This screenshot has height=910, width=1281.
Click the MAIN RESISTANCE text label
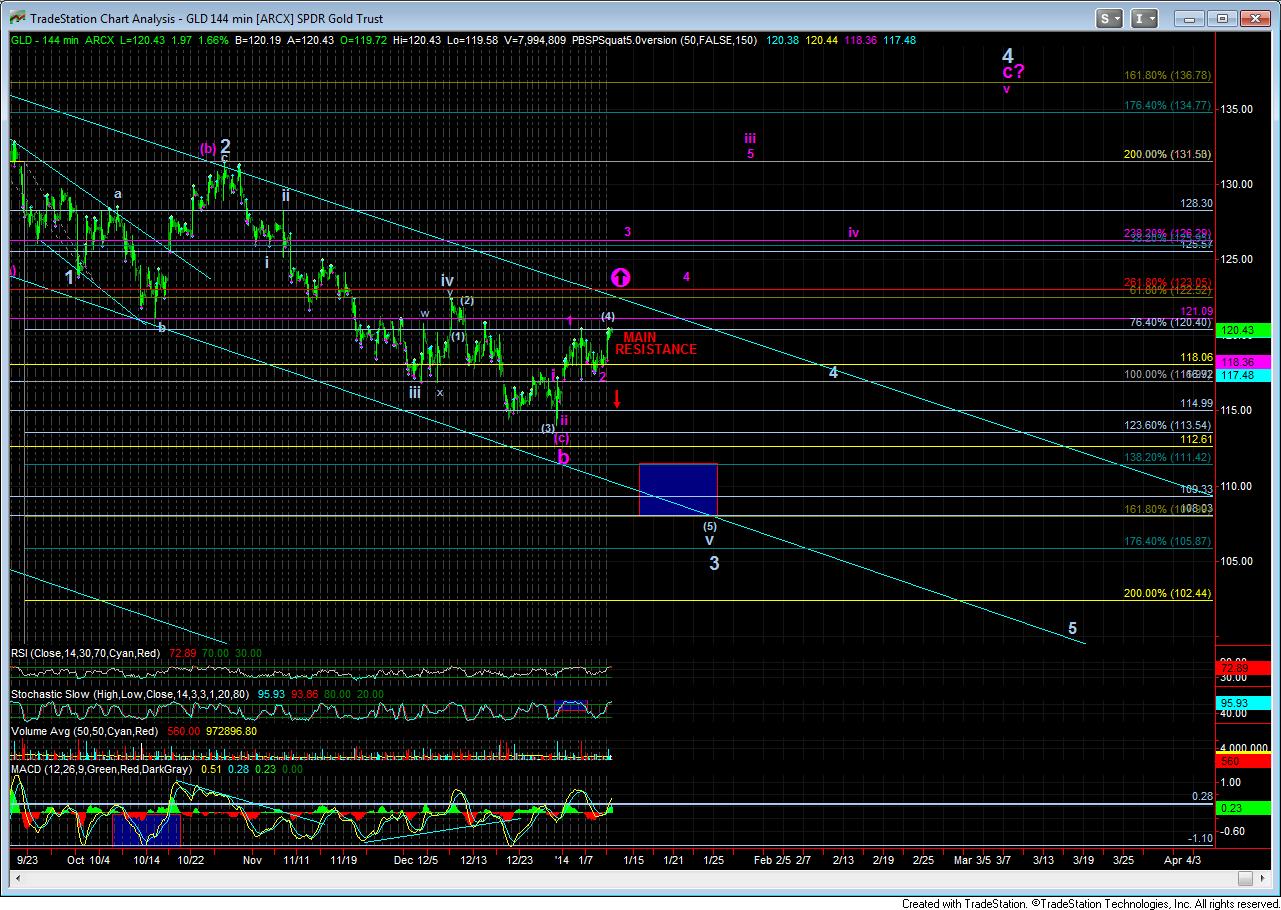656,343
